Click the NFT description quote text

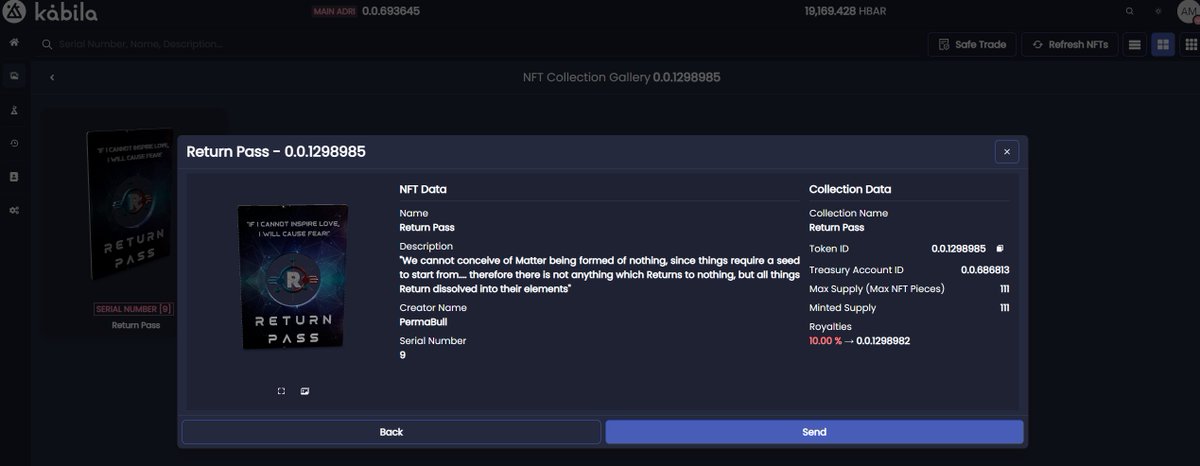(x=599, y=274)
